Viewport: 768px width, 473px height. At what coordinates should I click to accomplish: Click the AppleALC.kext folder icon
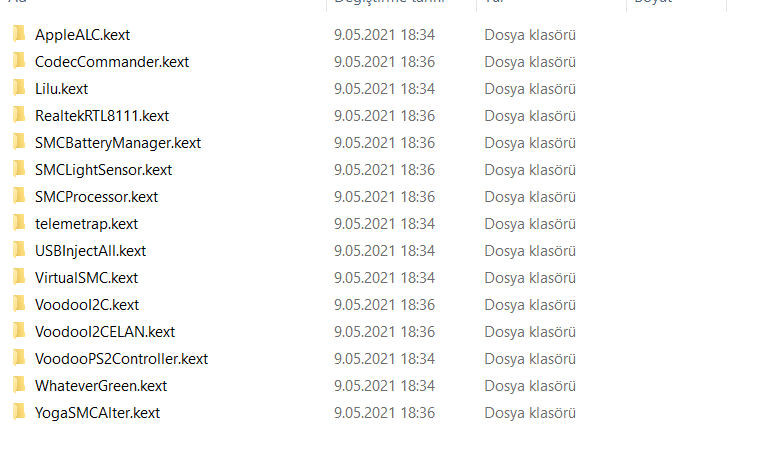19,34
